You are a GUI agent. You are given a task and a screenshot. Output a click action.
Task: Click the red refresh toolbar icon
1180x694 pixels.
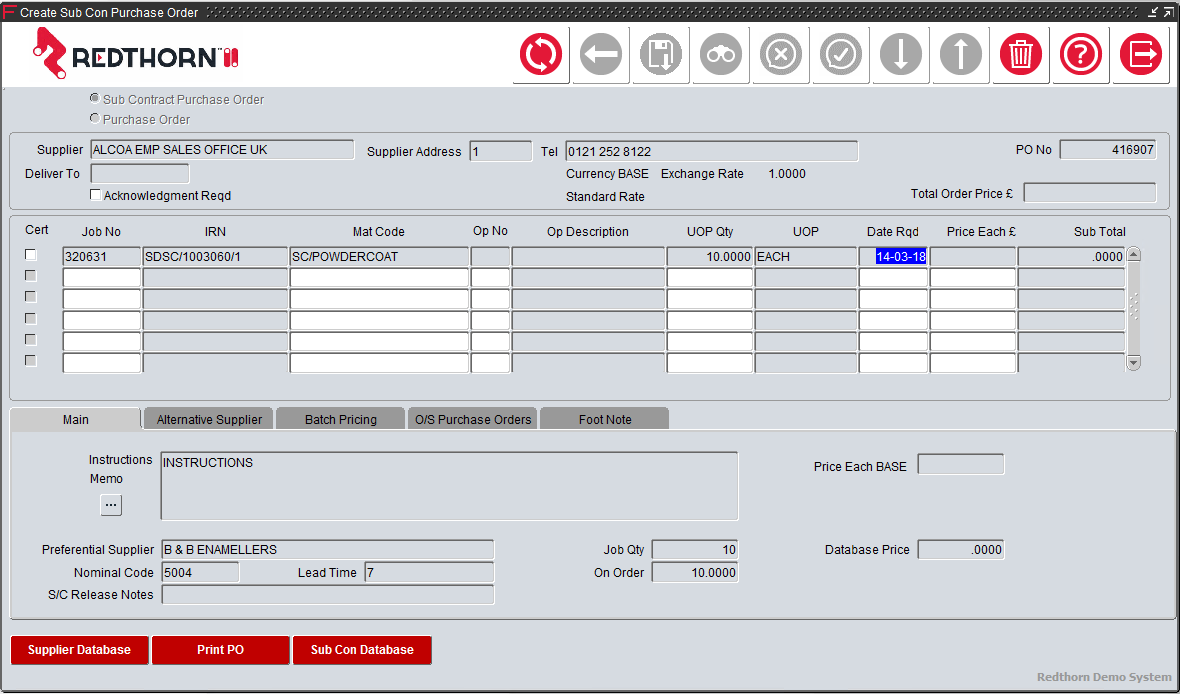pos(540,55)
